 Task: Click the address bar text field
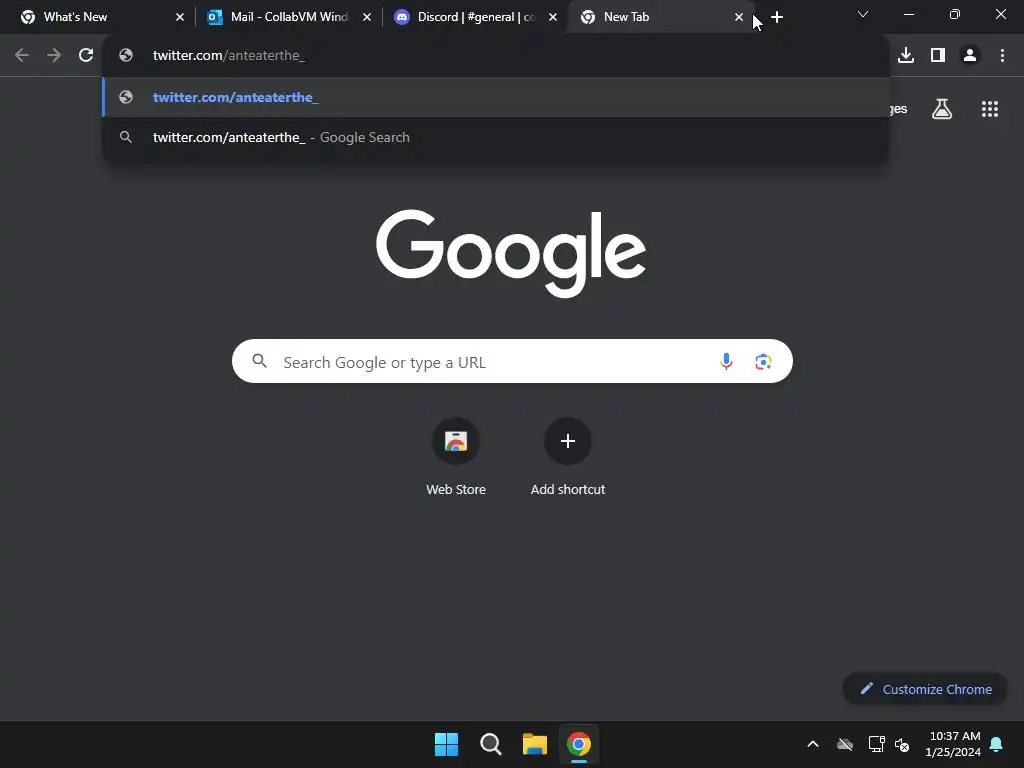(496, 56)
